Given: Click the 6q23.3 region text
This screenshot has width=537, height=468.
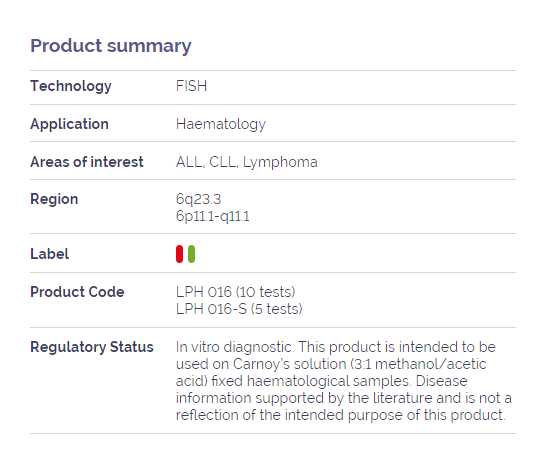Looking at the screenshot, I should 199,199.
